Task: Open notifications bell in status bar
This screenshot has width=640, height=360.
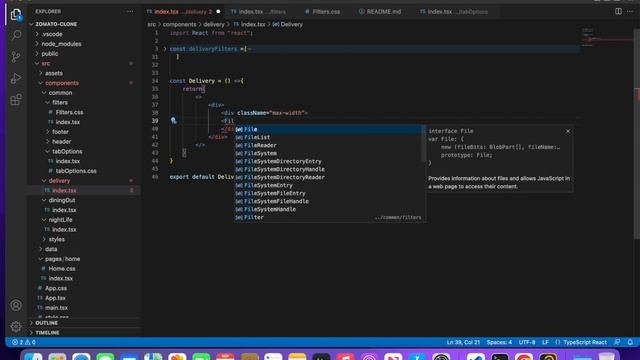Action: click(x=630, y=342)
